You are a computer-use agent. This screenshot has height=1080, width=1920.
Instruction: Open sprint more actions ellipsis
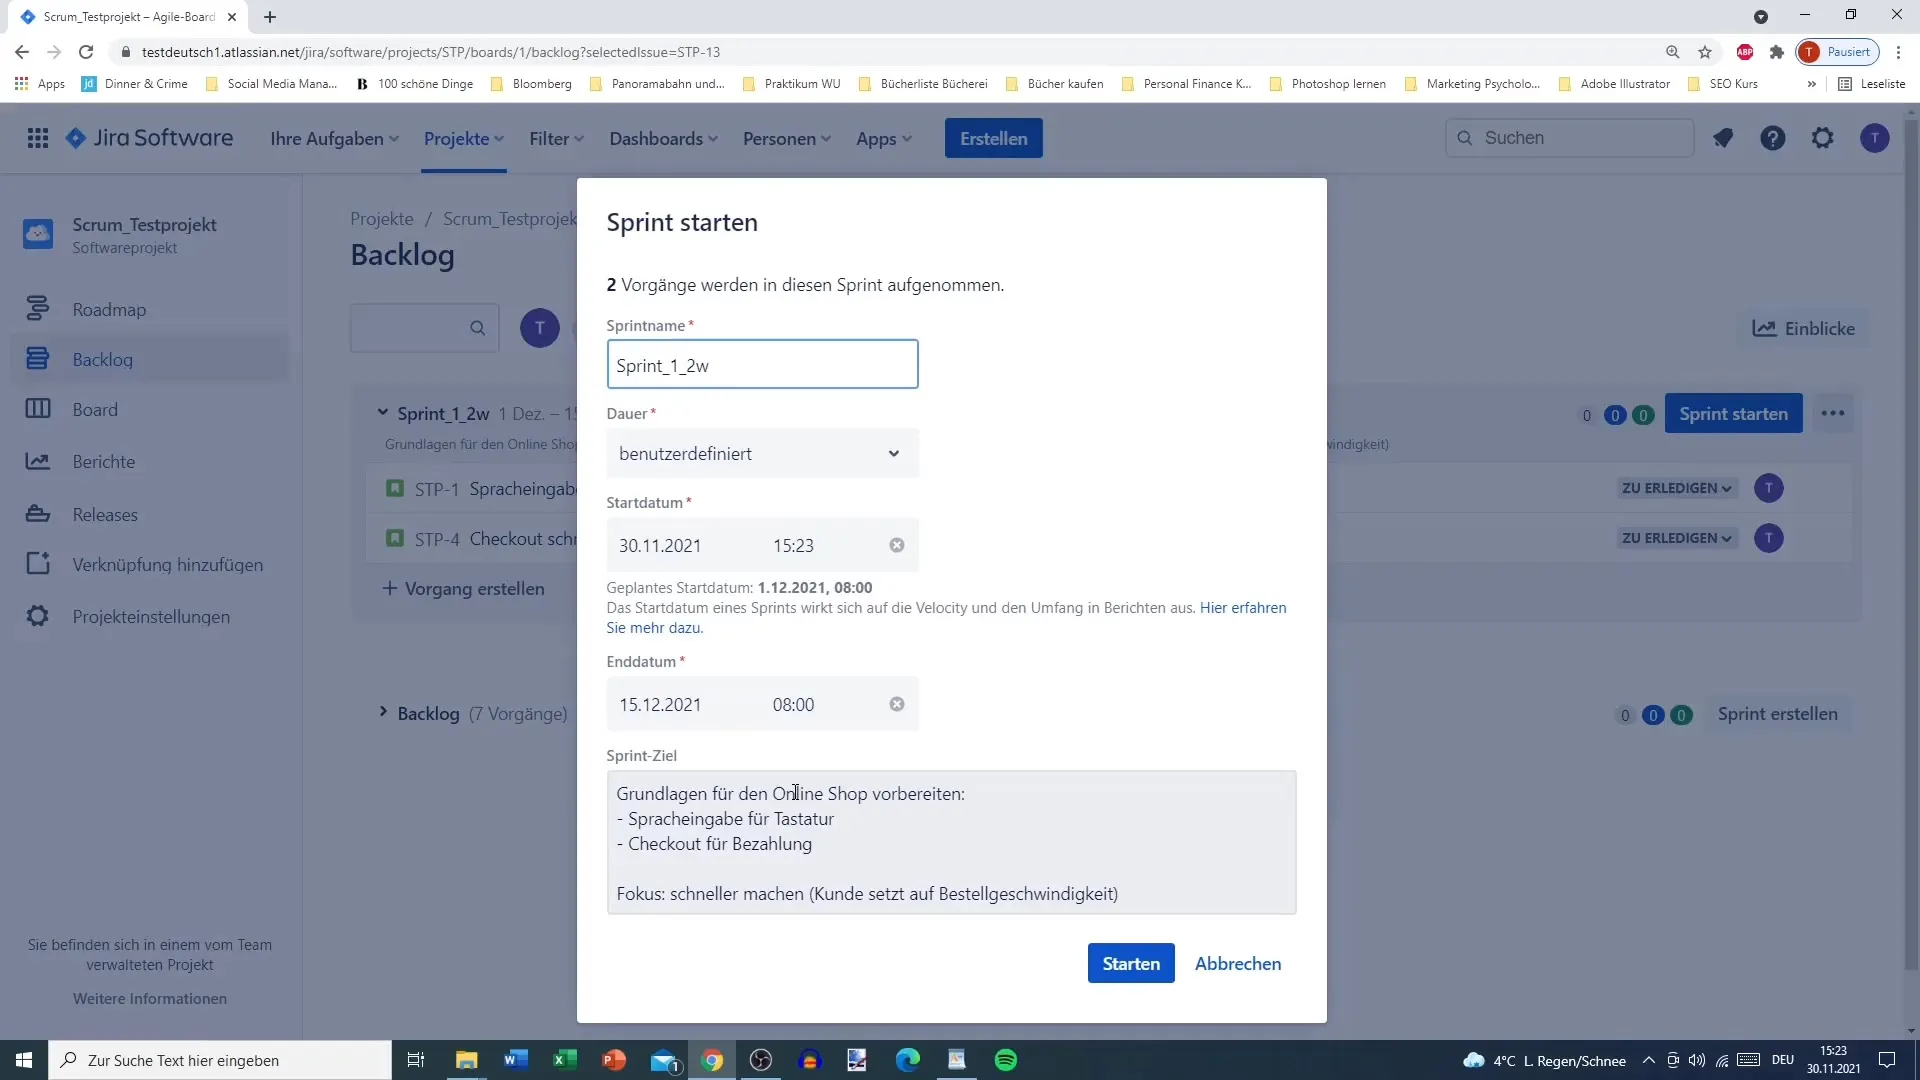coord(1832,413)
